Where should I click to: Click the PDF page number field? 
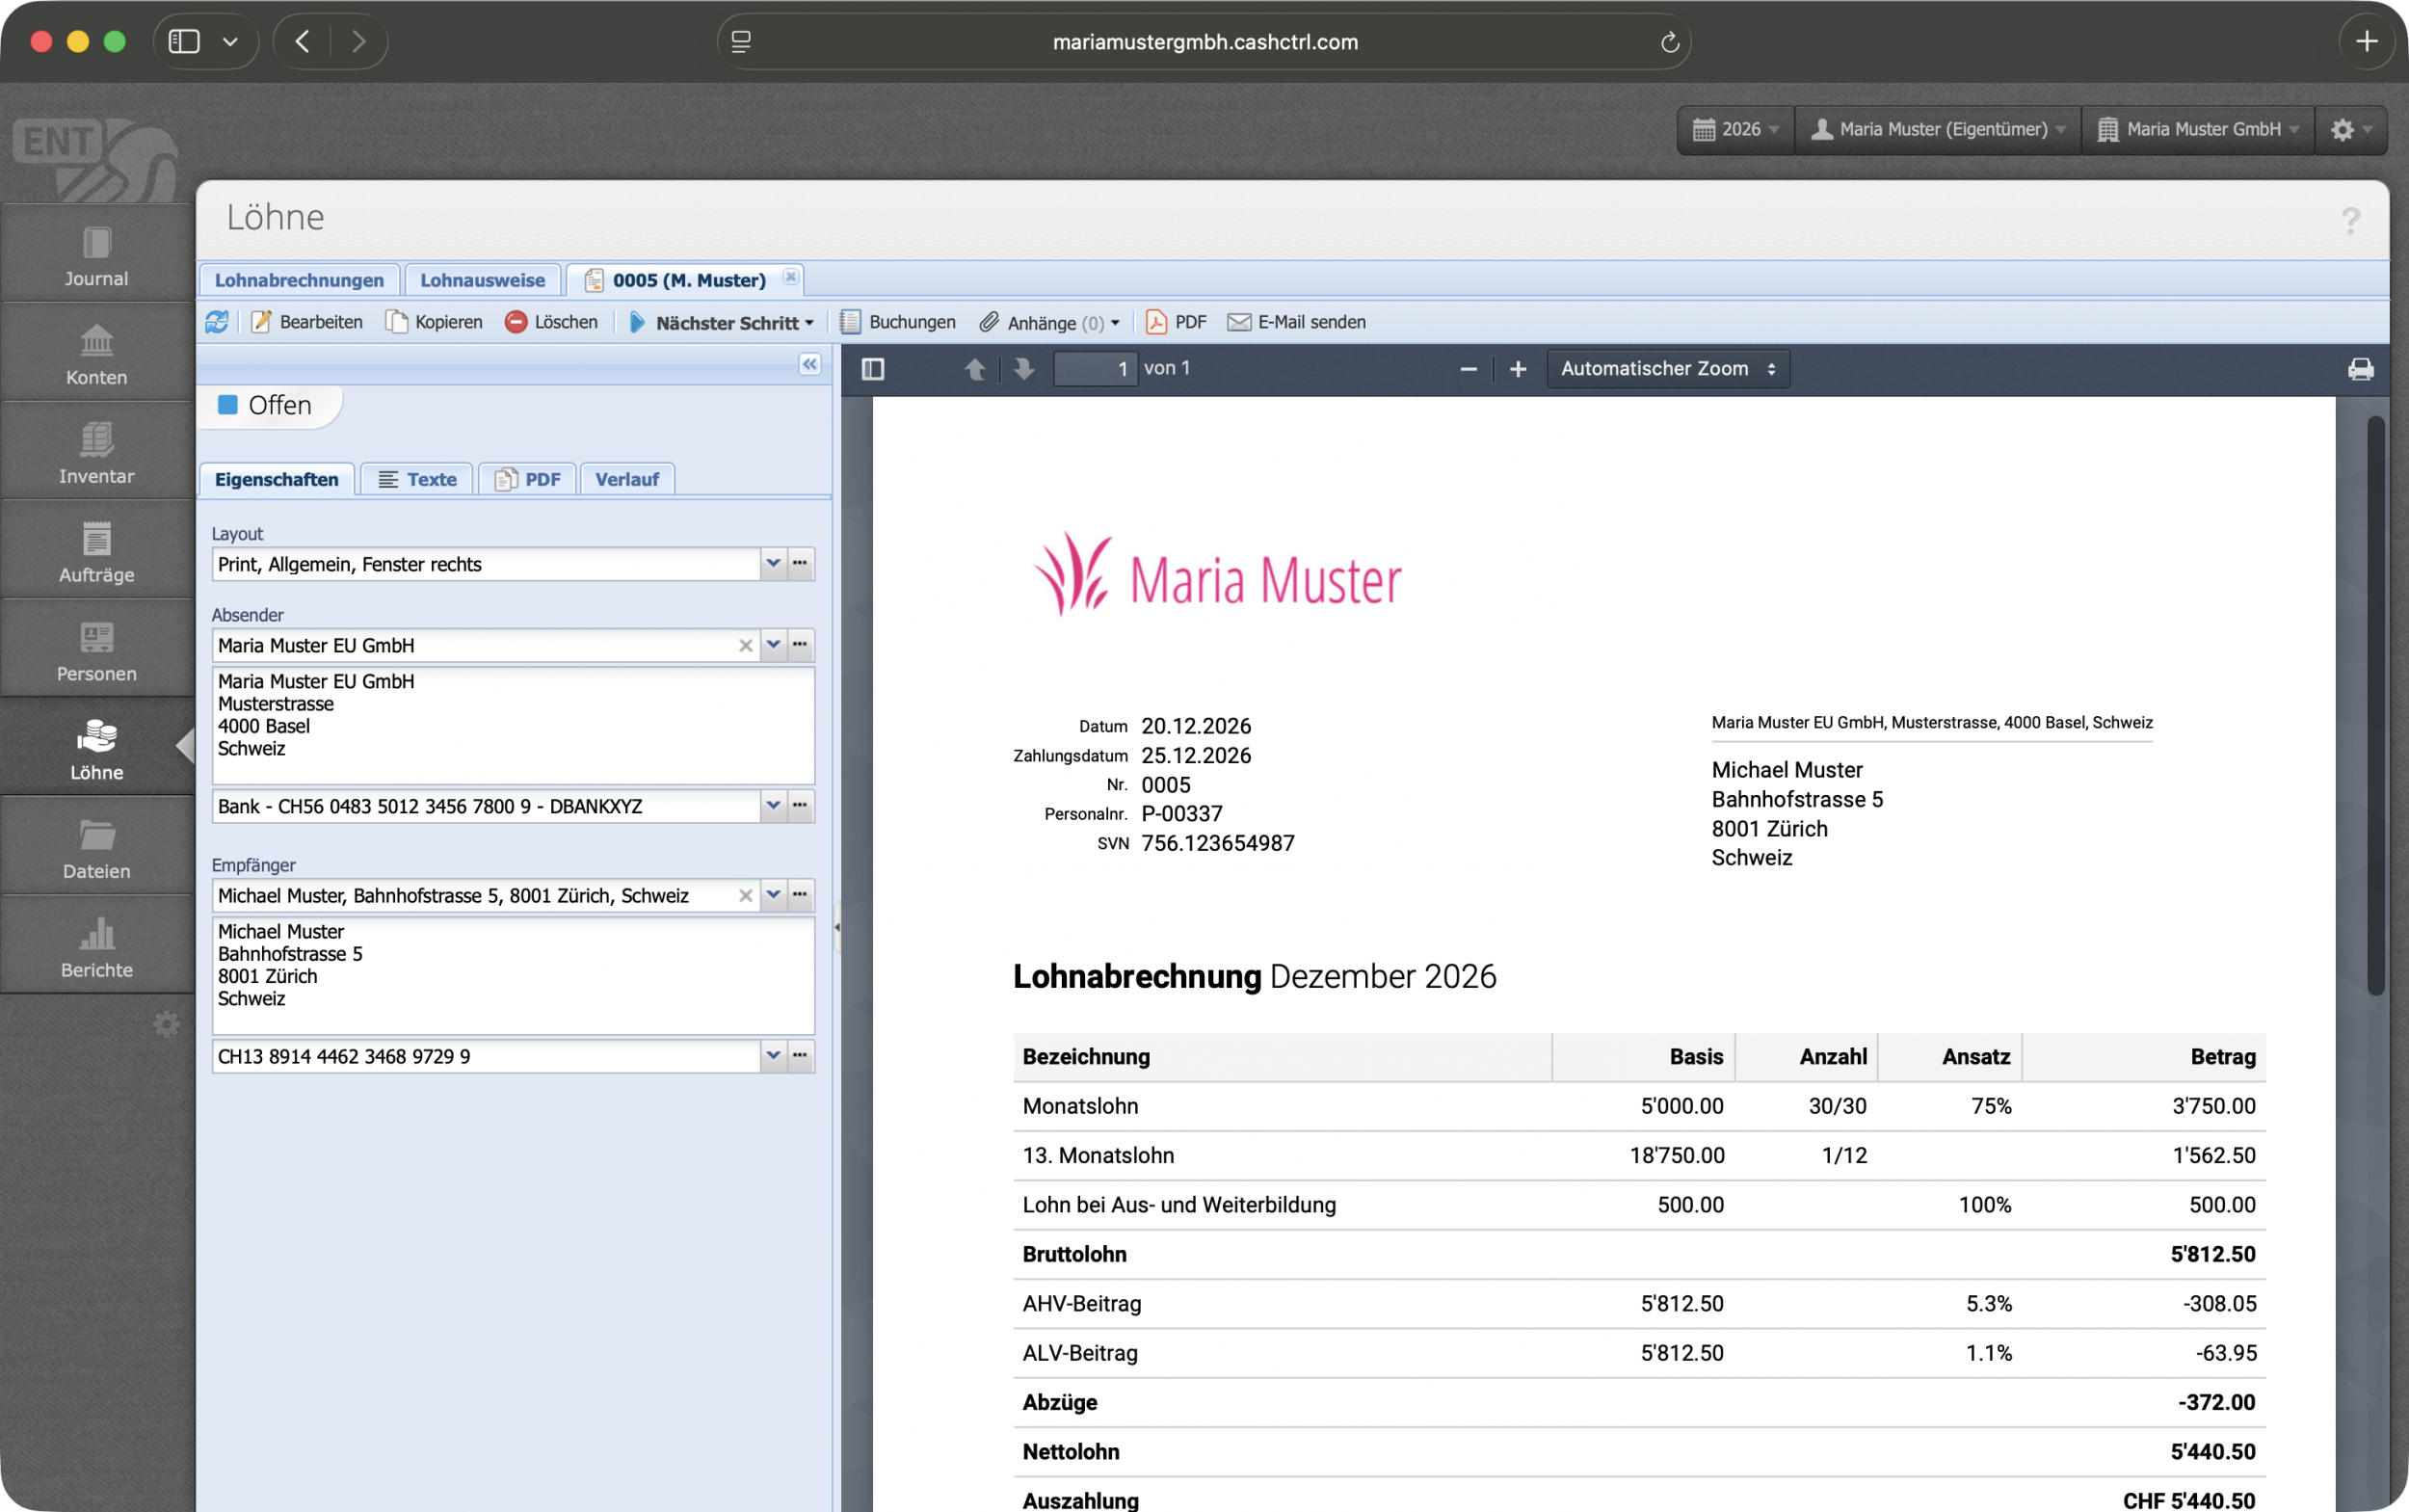pyautogui.click(x=1095, y=369)
